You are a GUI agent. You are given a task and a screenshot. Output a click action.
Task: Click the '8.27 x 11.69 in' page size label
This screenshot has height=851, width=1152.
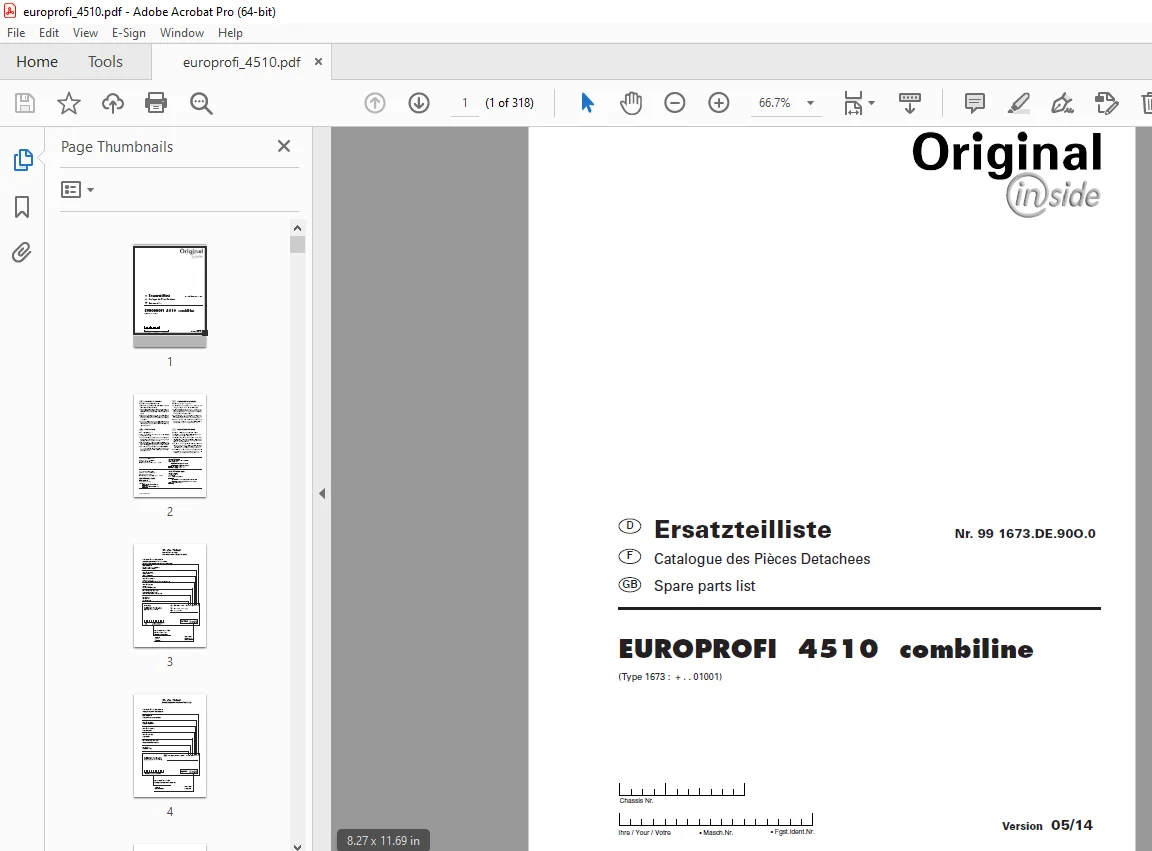383,840
